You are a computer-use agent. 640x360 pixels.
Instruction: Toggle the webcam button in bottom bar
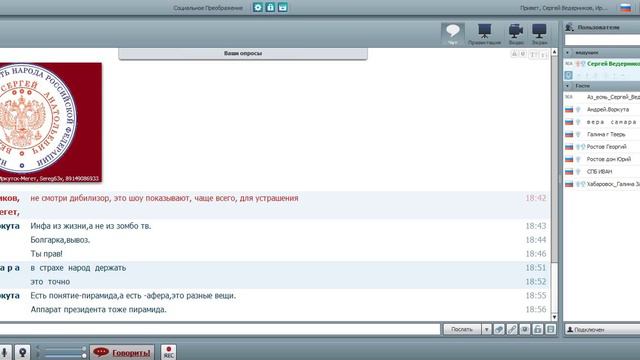(x=23, y=352)
